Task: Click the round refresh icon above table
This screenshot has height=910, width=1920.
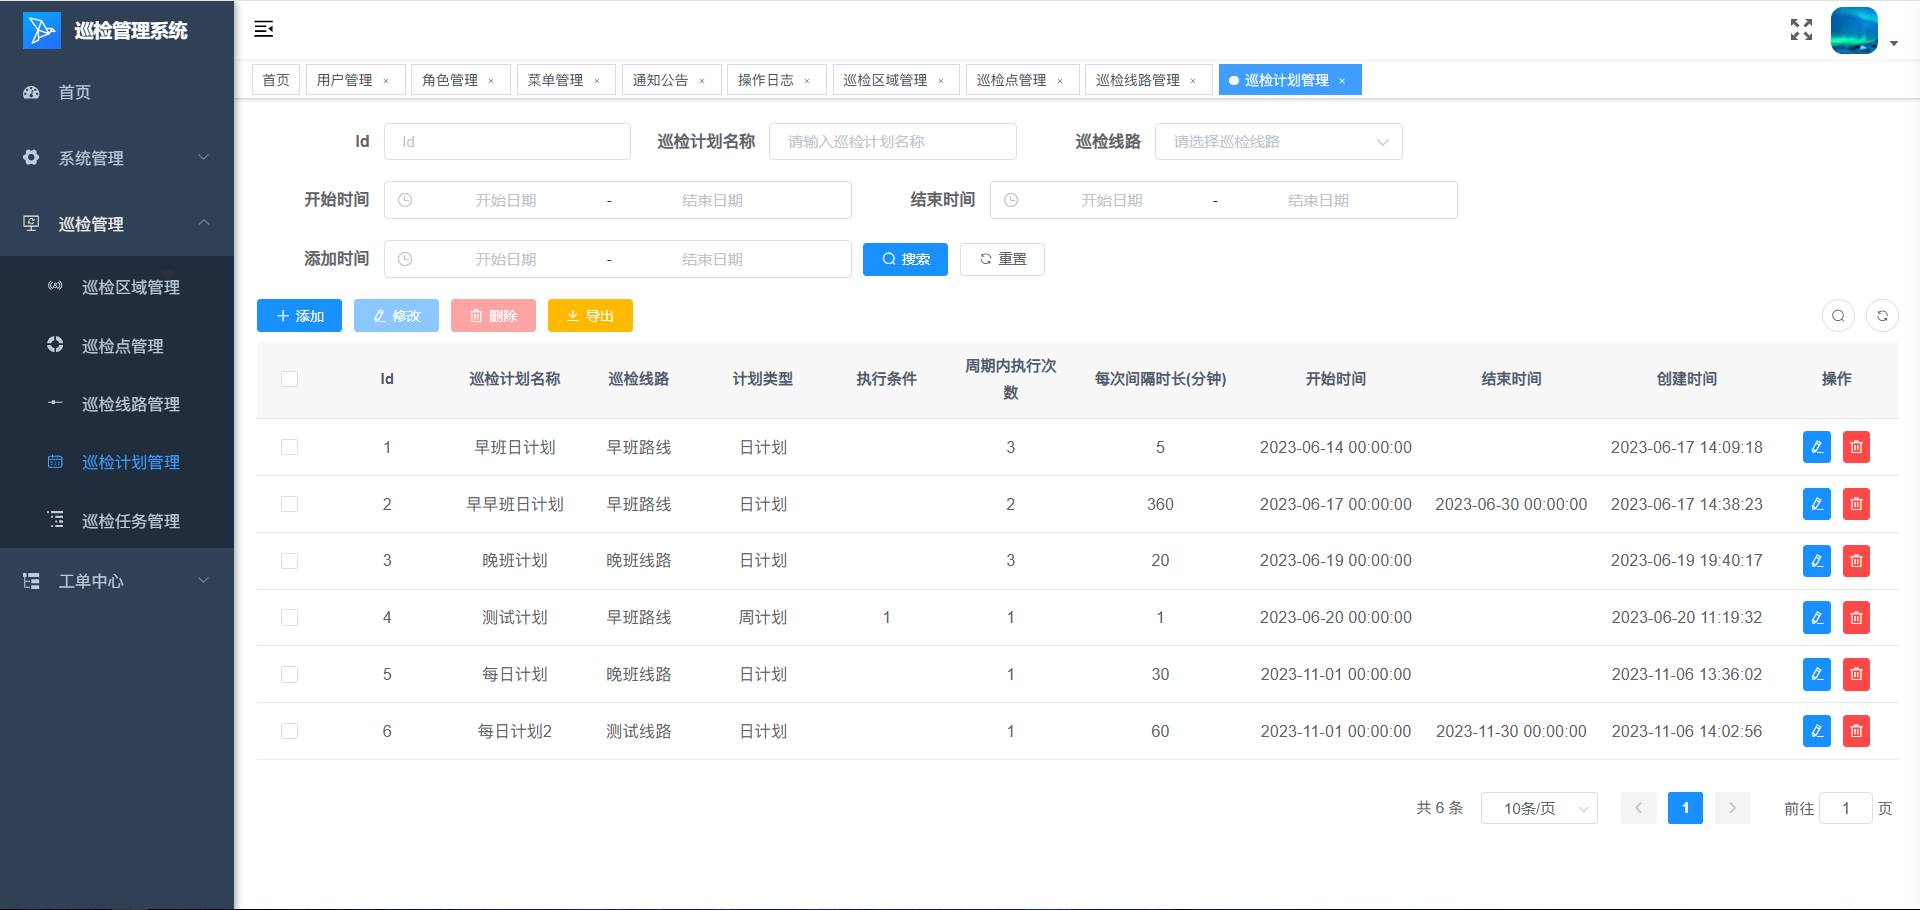Action: [x=1882, y=316]
